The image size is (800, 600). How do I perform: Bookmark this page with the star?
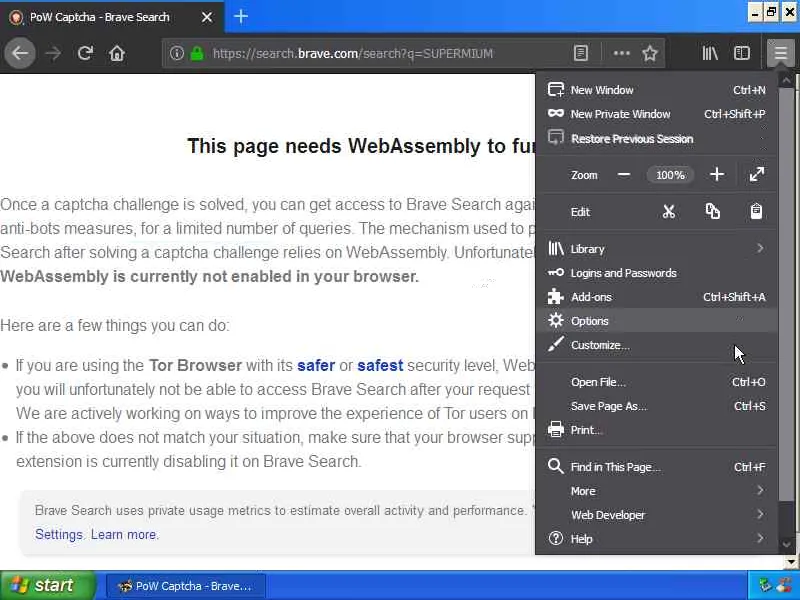pos(649,53)
